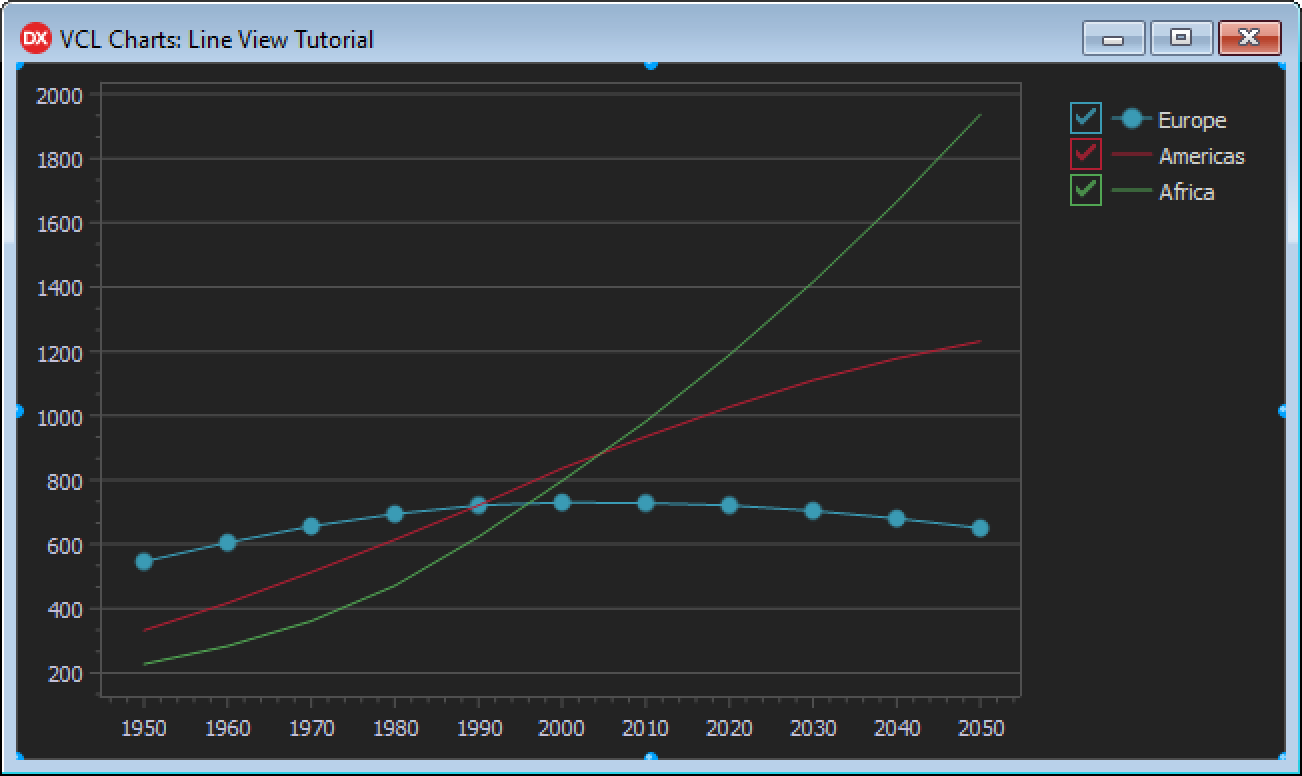The height and width of the screenshot is (776, 1302).
Task: Maximize the Line View Tutorial window
Action: tap(1181, 38)
